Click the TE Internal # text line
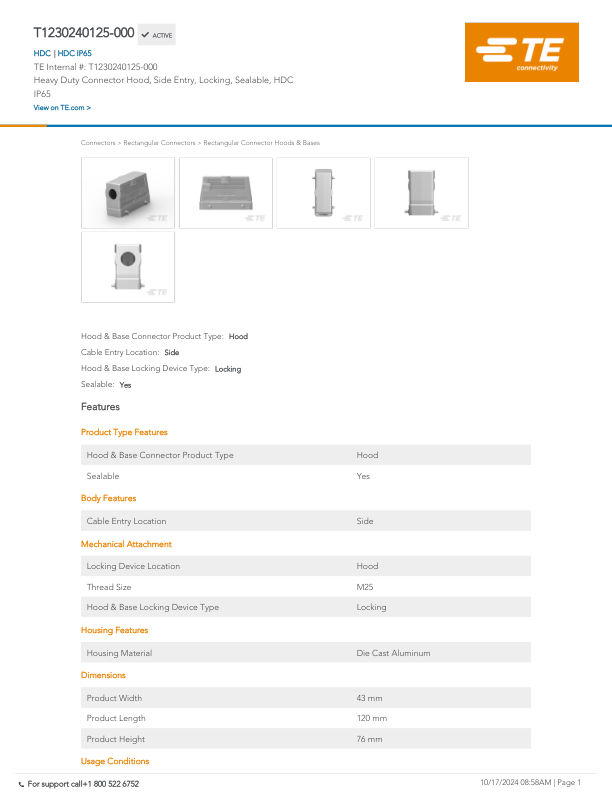 (x=95, y=67)
